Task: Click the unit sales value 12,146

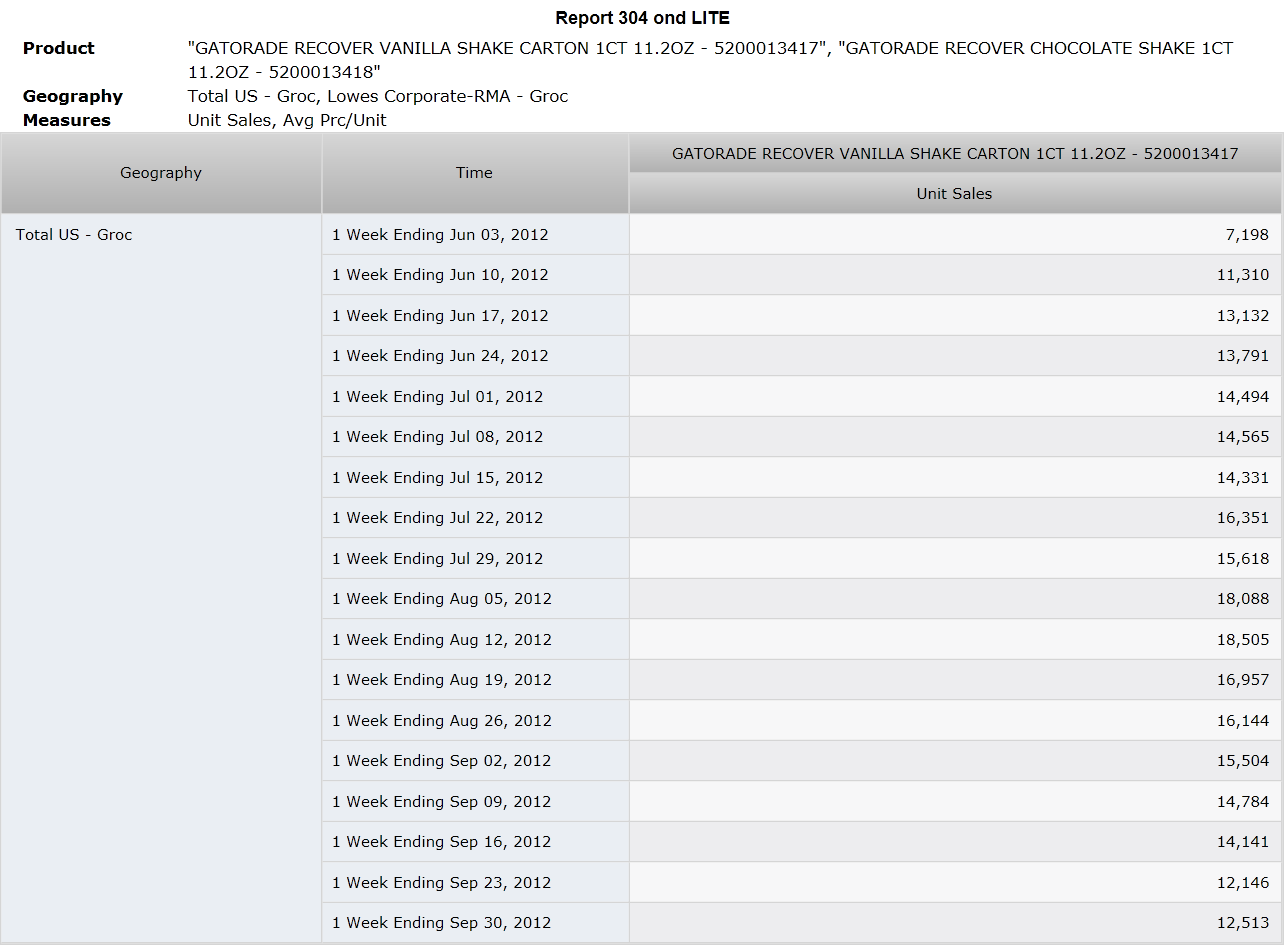Action: coord(1243,883)
